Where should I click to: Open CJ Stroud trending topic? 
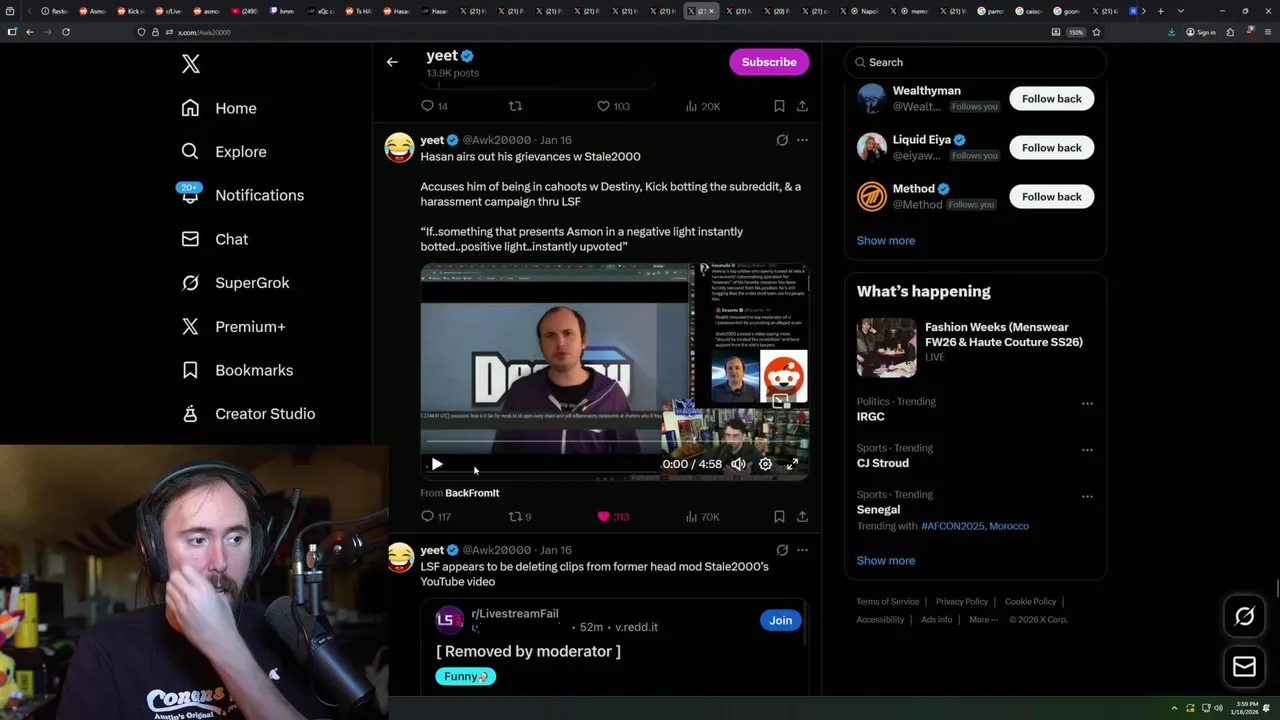tap(882, 463)
